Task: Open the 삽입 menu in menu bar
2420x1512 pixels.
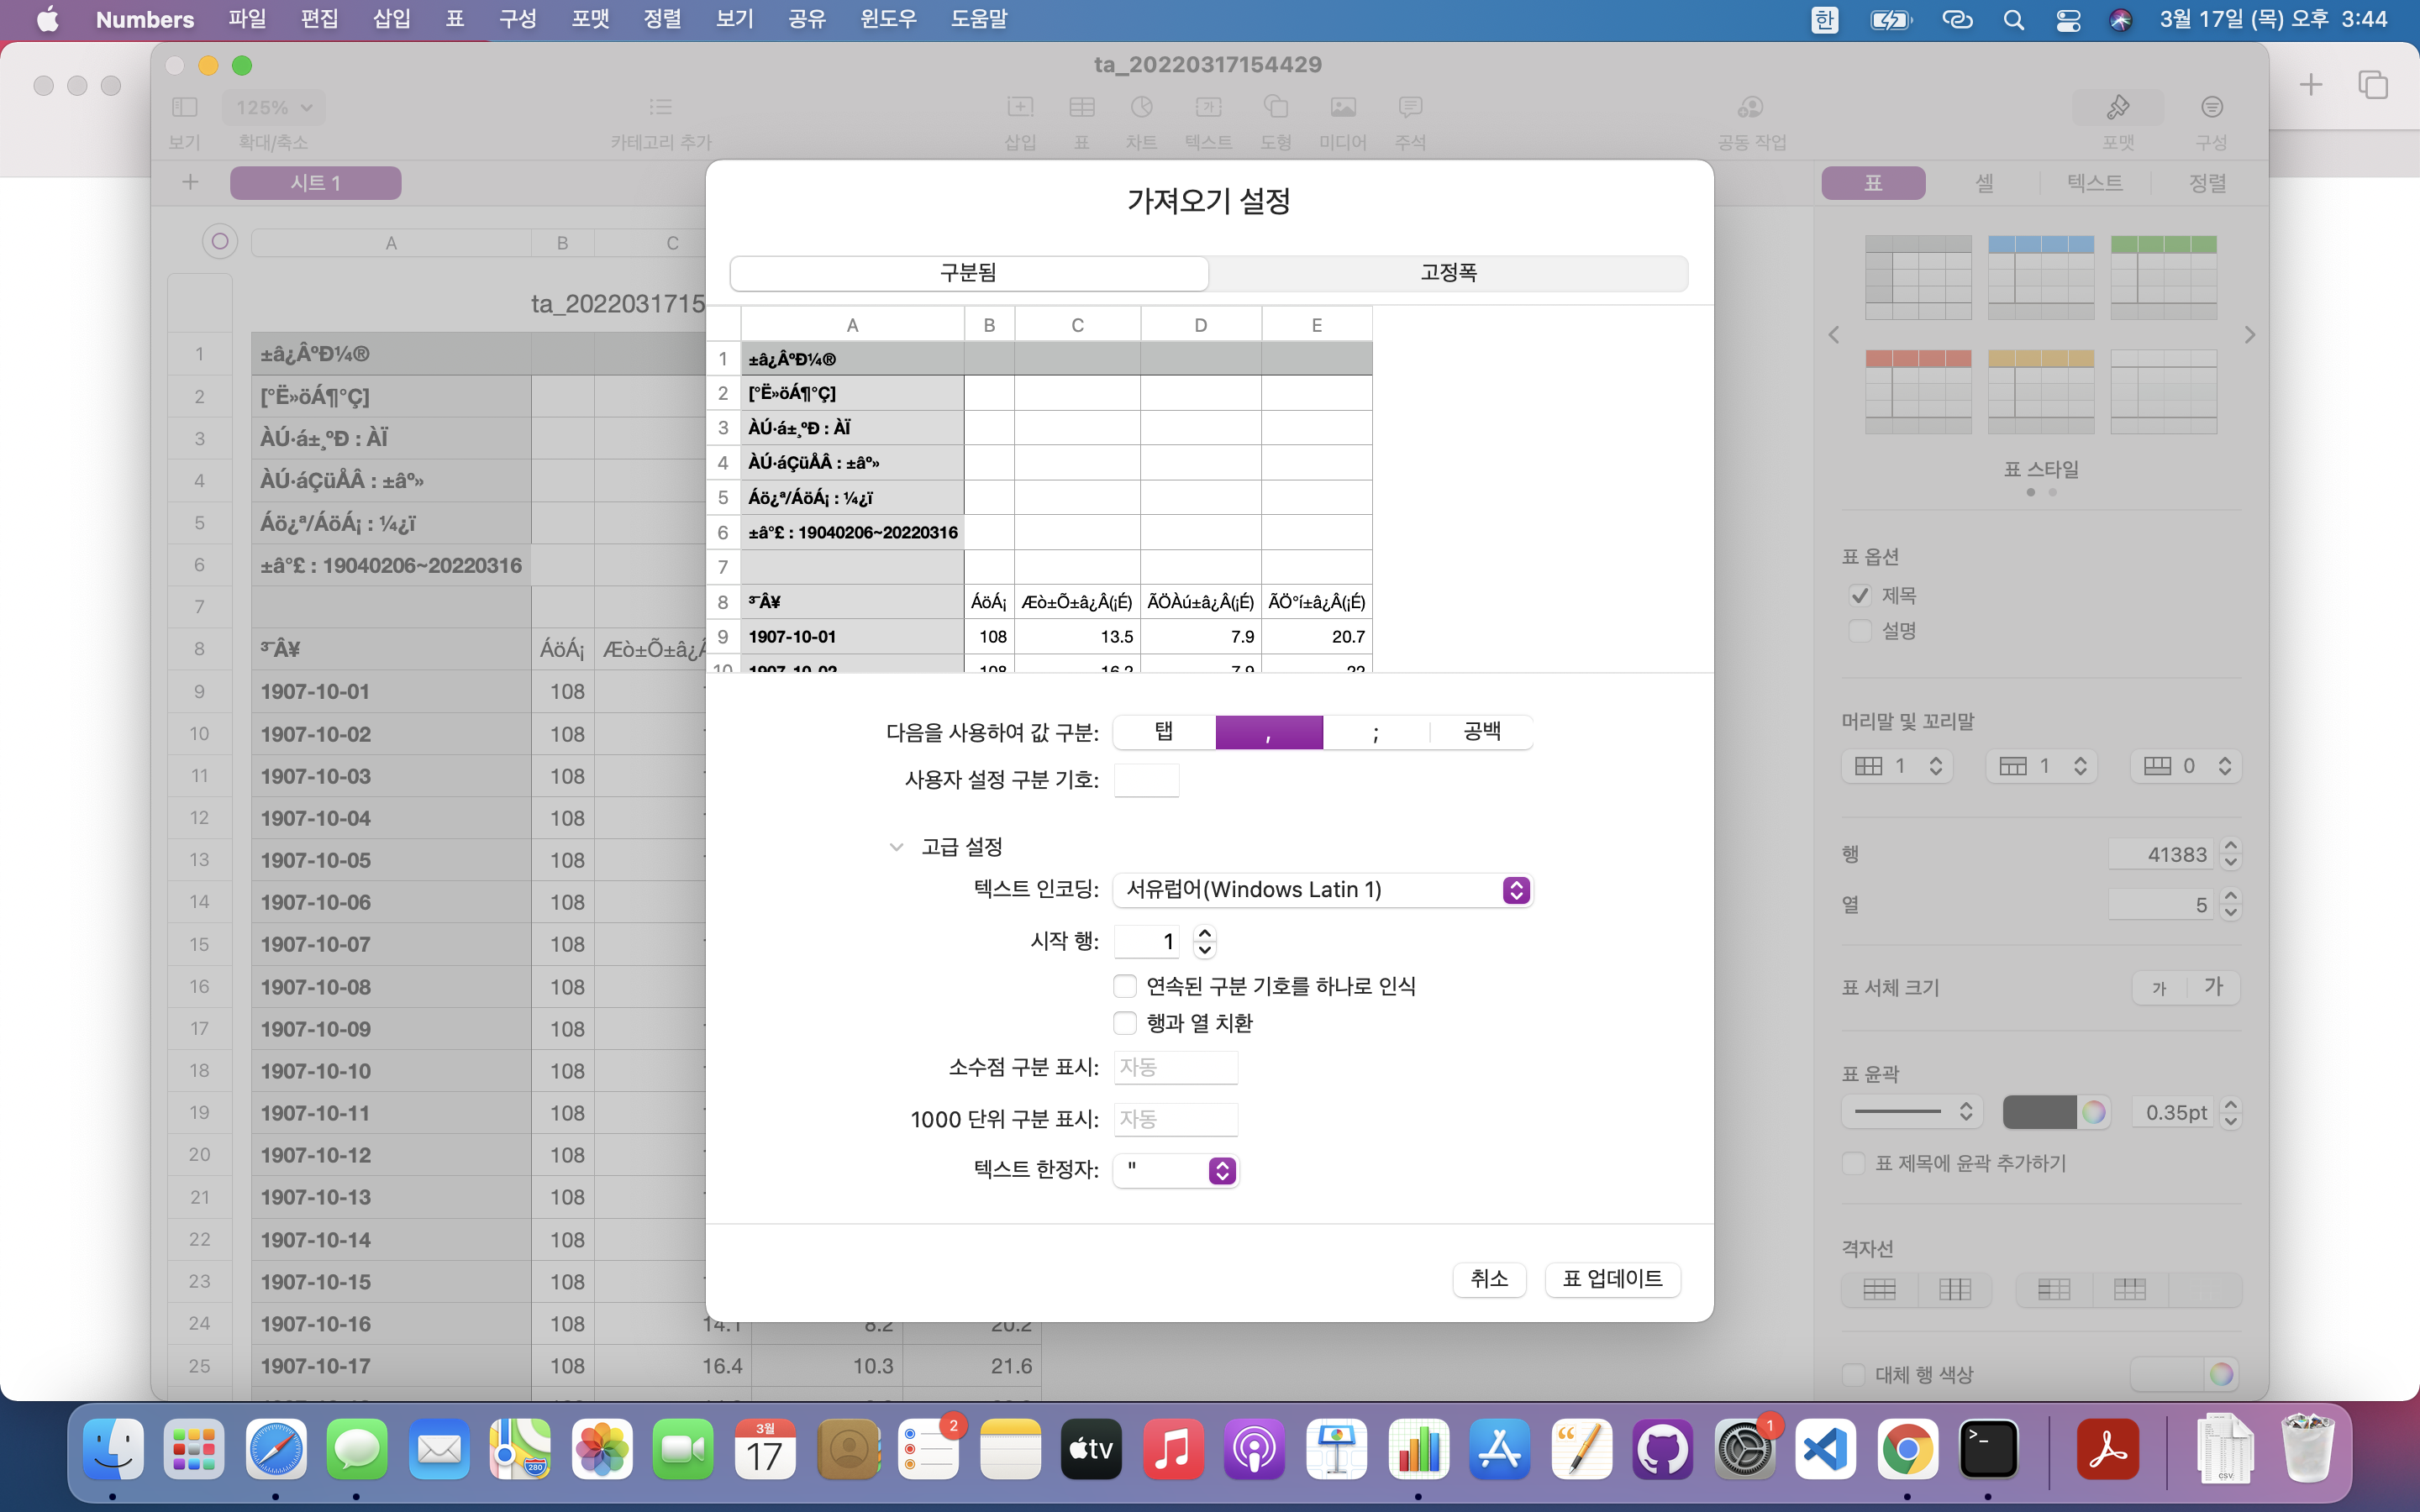Action: [392, 19]
